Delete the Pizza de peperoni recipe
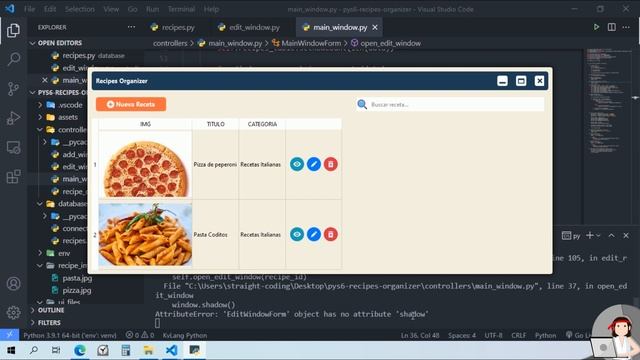Screen dimensions: 640x360 click(331, 164)
